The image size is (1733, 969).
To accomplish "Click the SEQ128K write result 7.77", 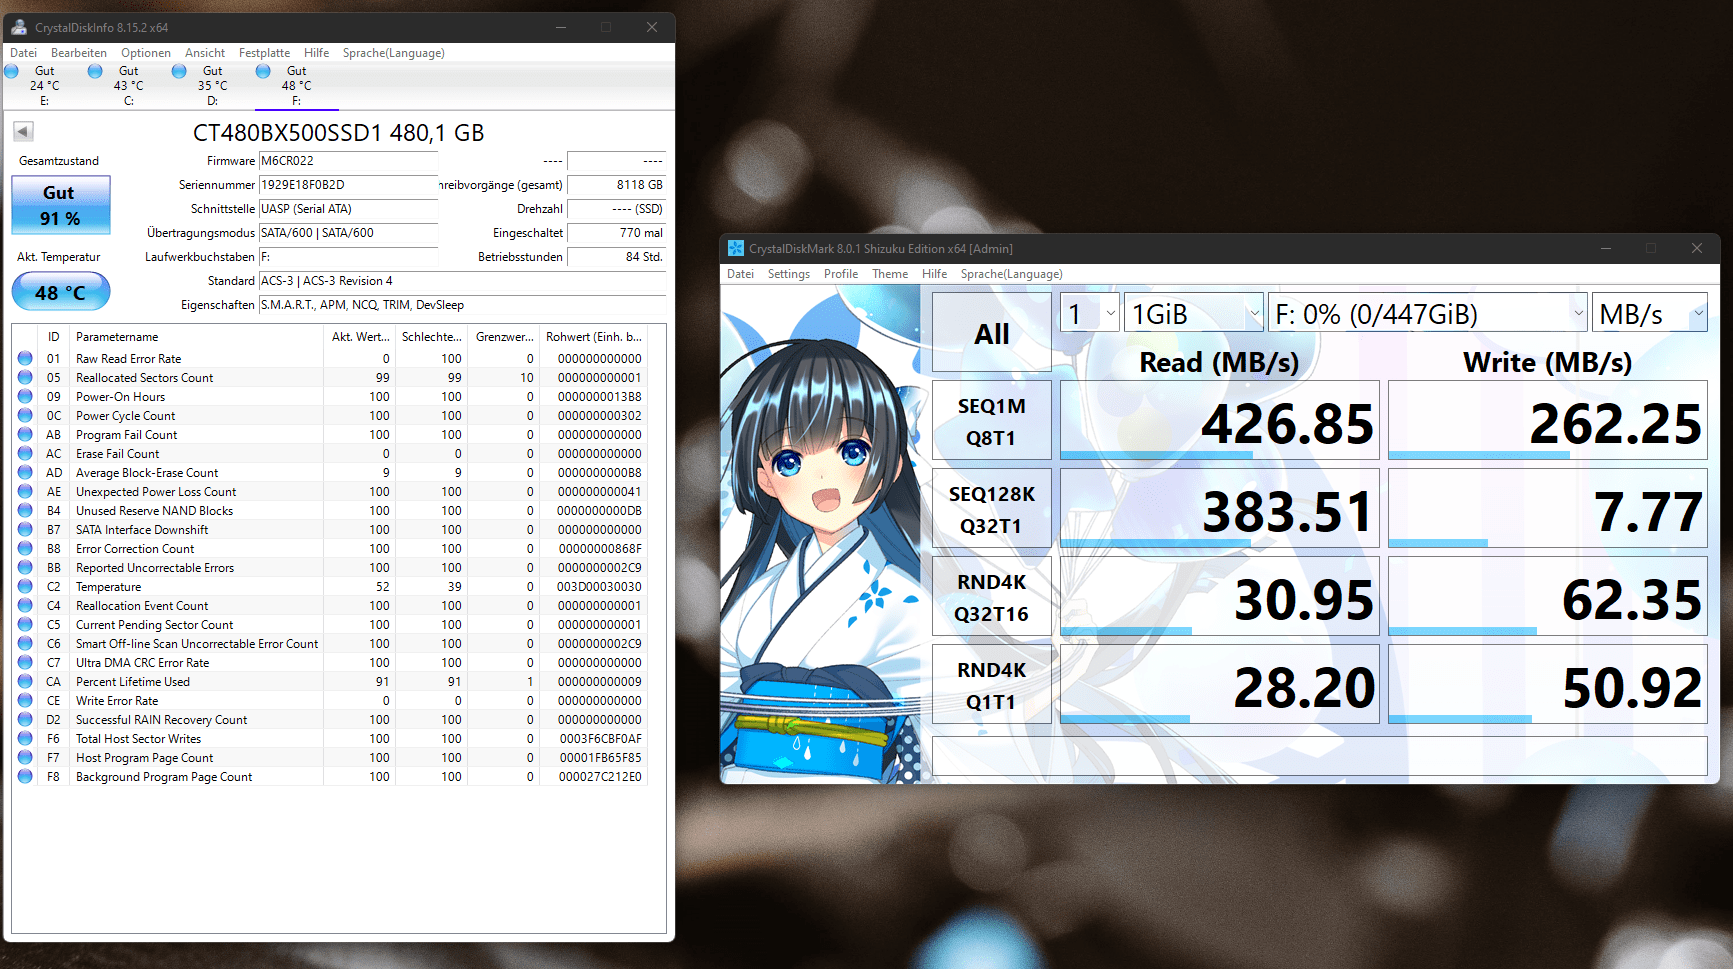I will 1547,509.
